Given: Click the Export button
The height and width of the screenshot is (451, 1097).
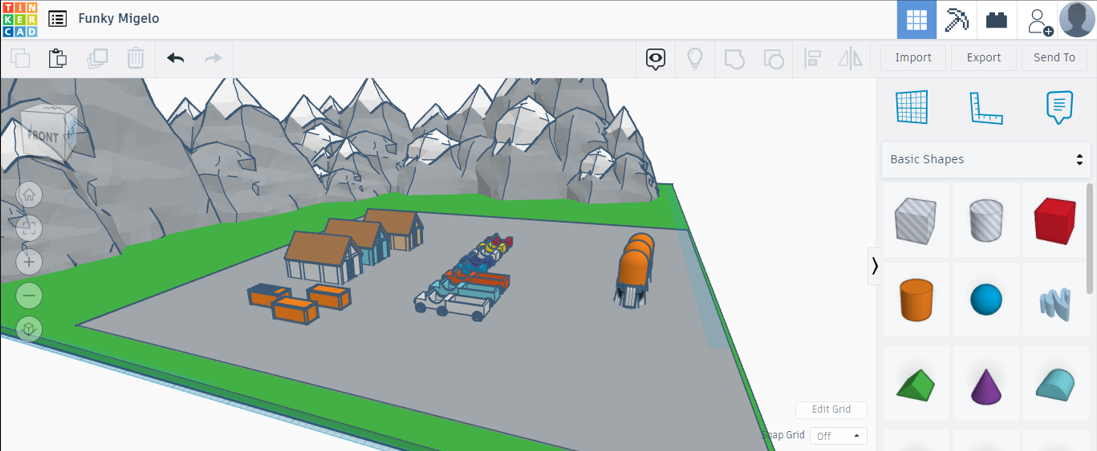Looking at the screenshot, I should coord(984,57).
